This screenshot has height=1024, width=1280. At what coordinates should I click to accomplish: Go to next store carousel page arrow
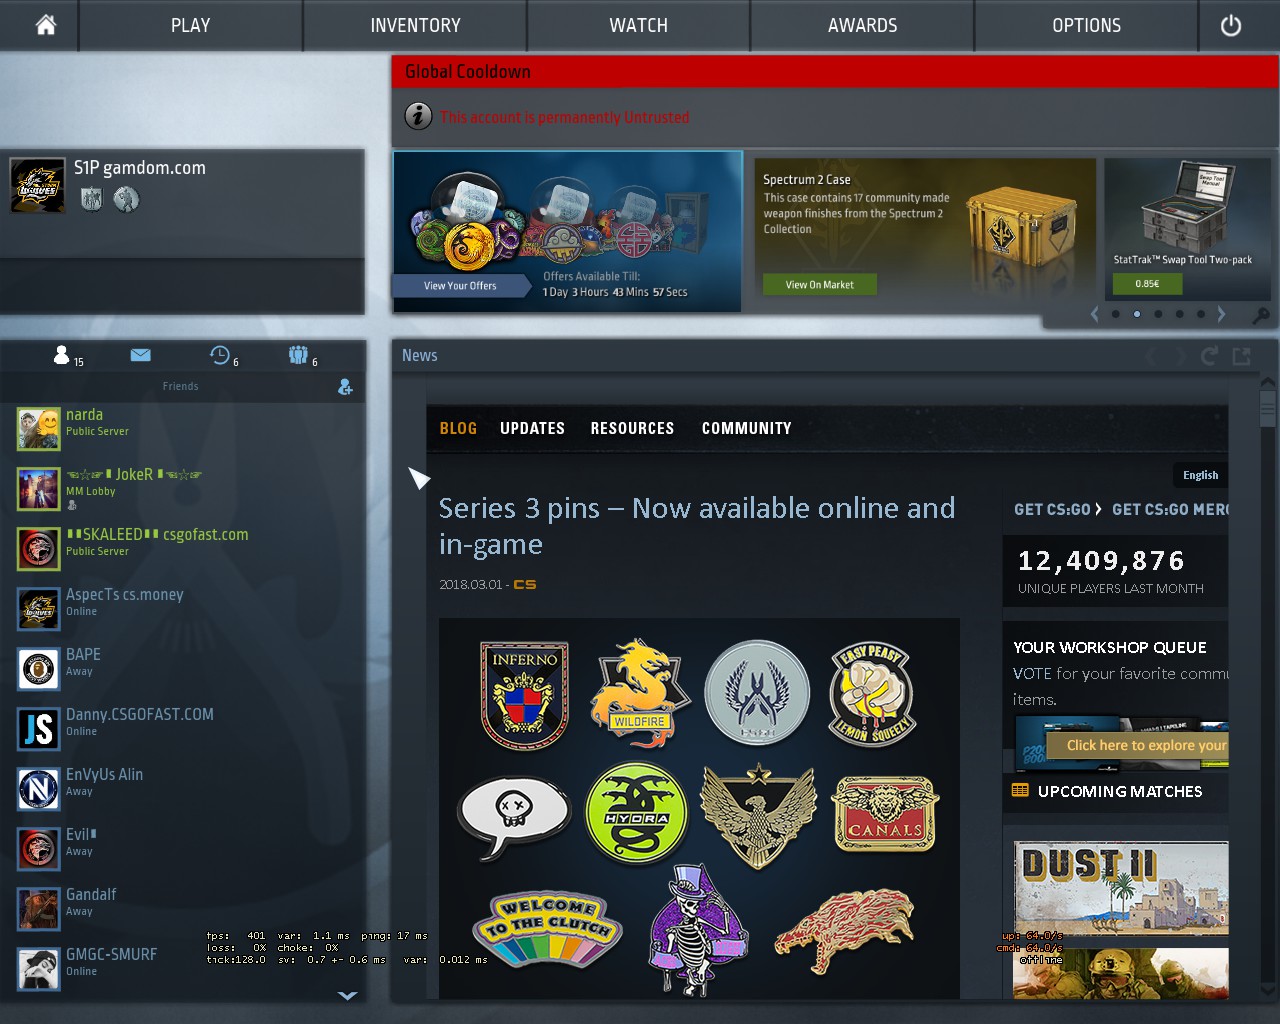point(1221,314)
